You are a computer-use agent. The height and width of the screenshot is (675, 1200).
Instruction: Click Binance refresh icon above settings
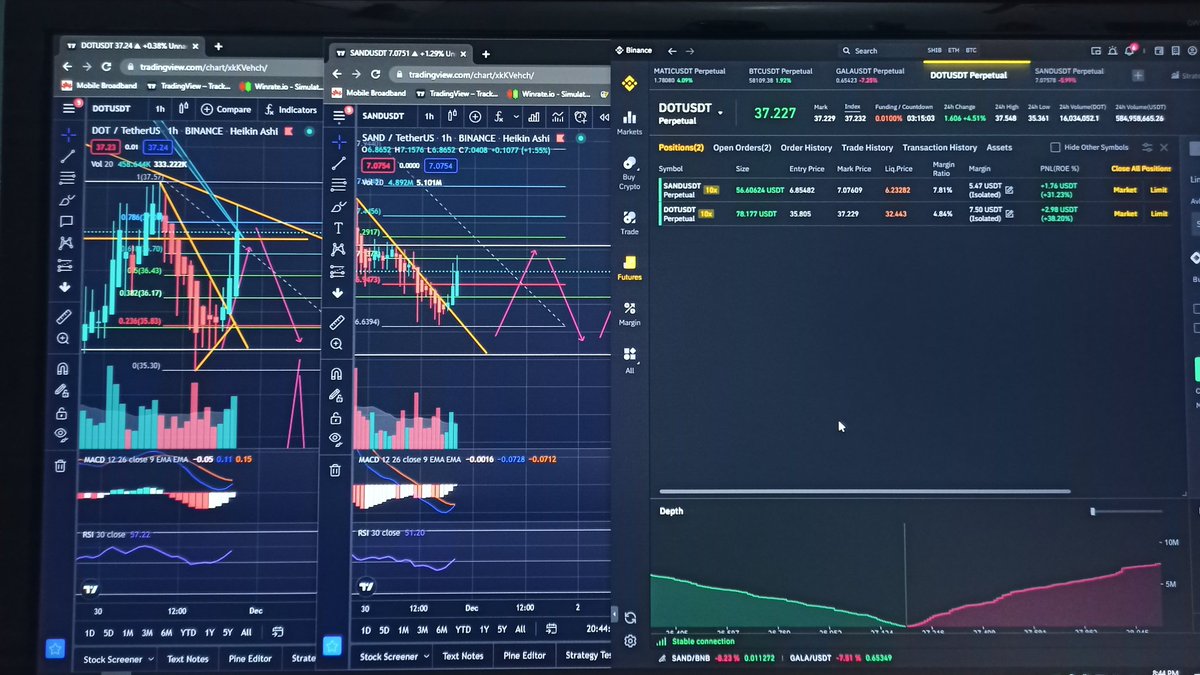pos(630,618)
